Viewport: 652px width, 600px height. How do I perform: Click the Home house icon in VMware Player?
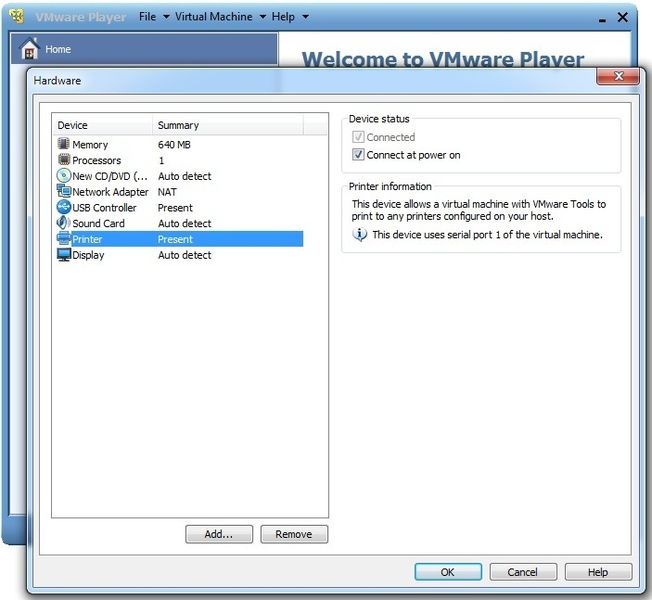tap(30, 49)
